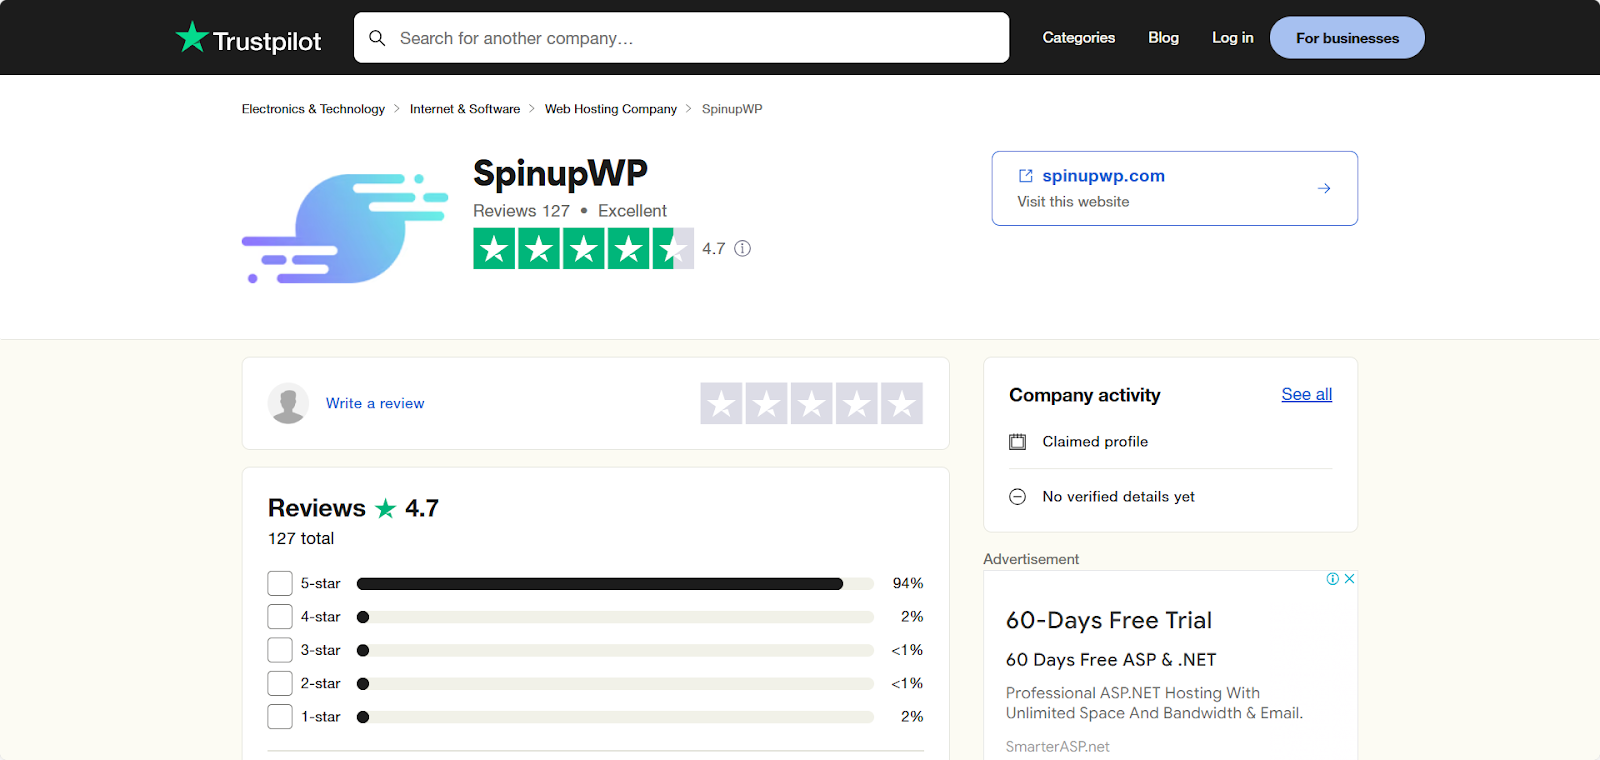Screen dimensions: 1600x760
Task: Open the Write a review link
Action: (x=374, y=403)
